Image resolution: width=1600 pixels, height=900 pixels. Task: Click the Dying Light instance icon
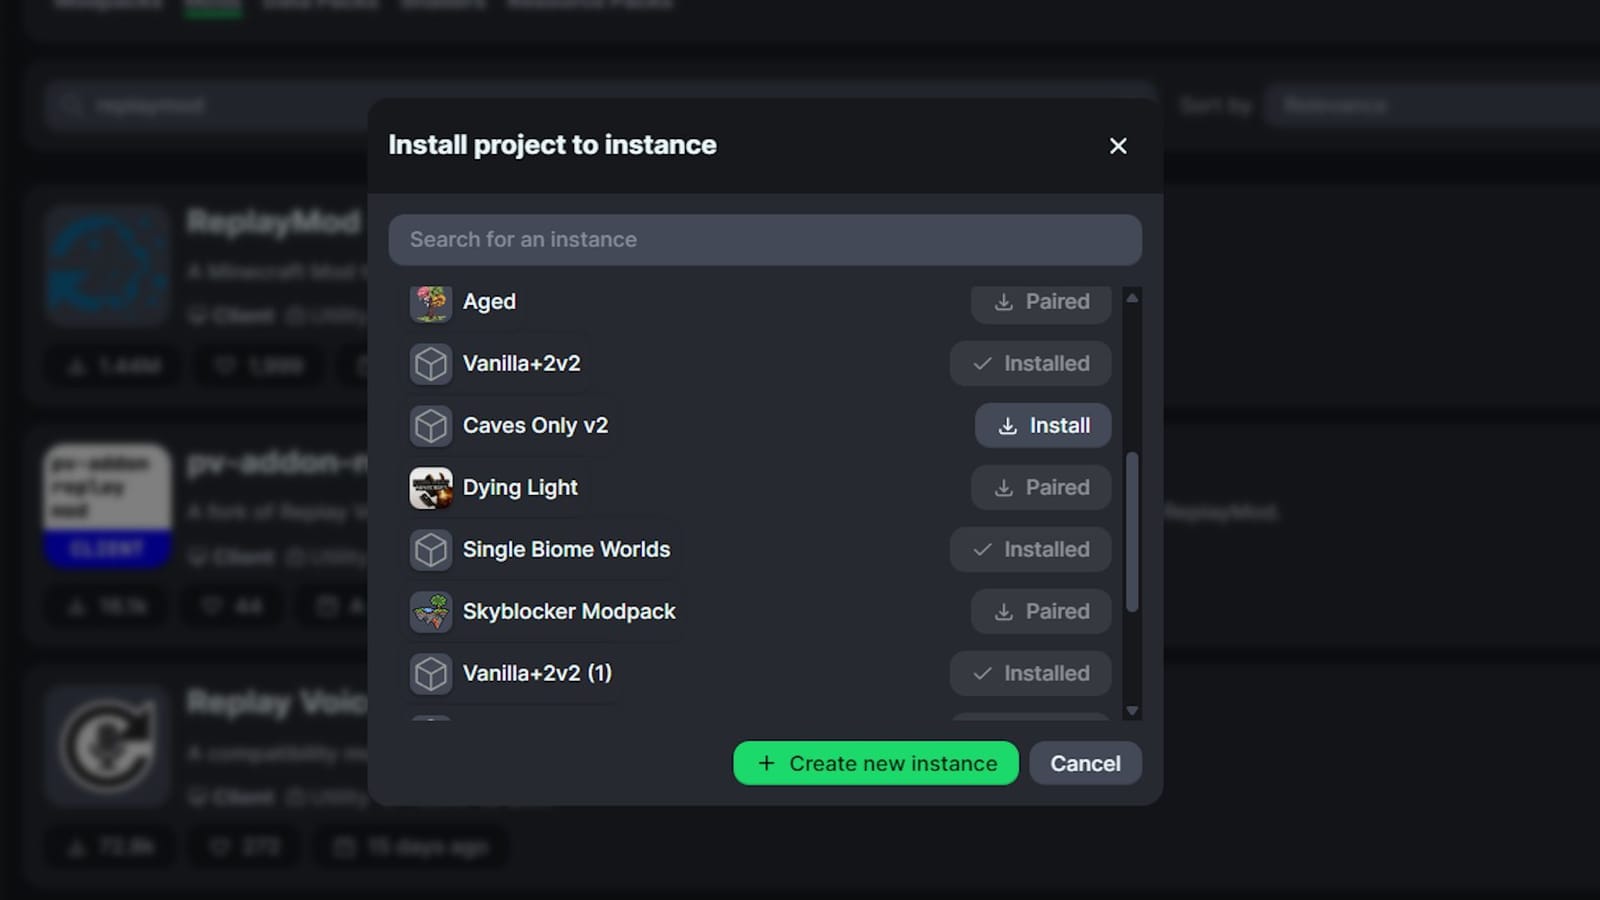click(x=431, y=488)
